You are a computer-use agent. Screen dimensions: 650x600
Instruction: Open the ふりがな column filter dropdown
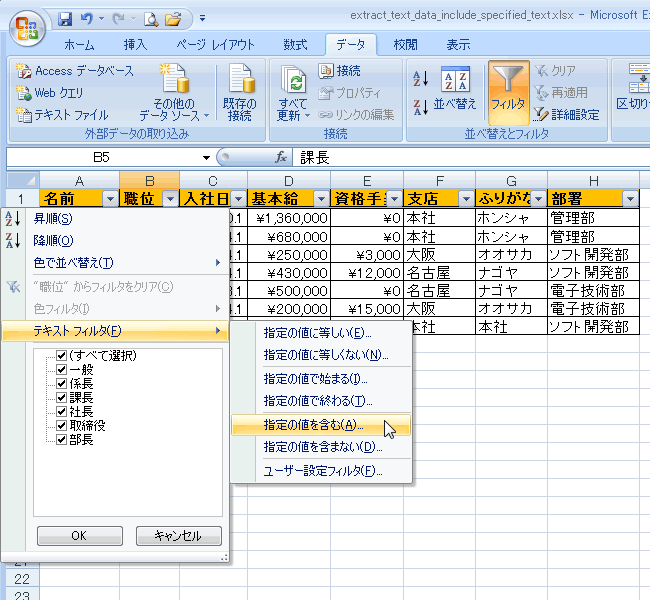coord(538,199)
